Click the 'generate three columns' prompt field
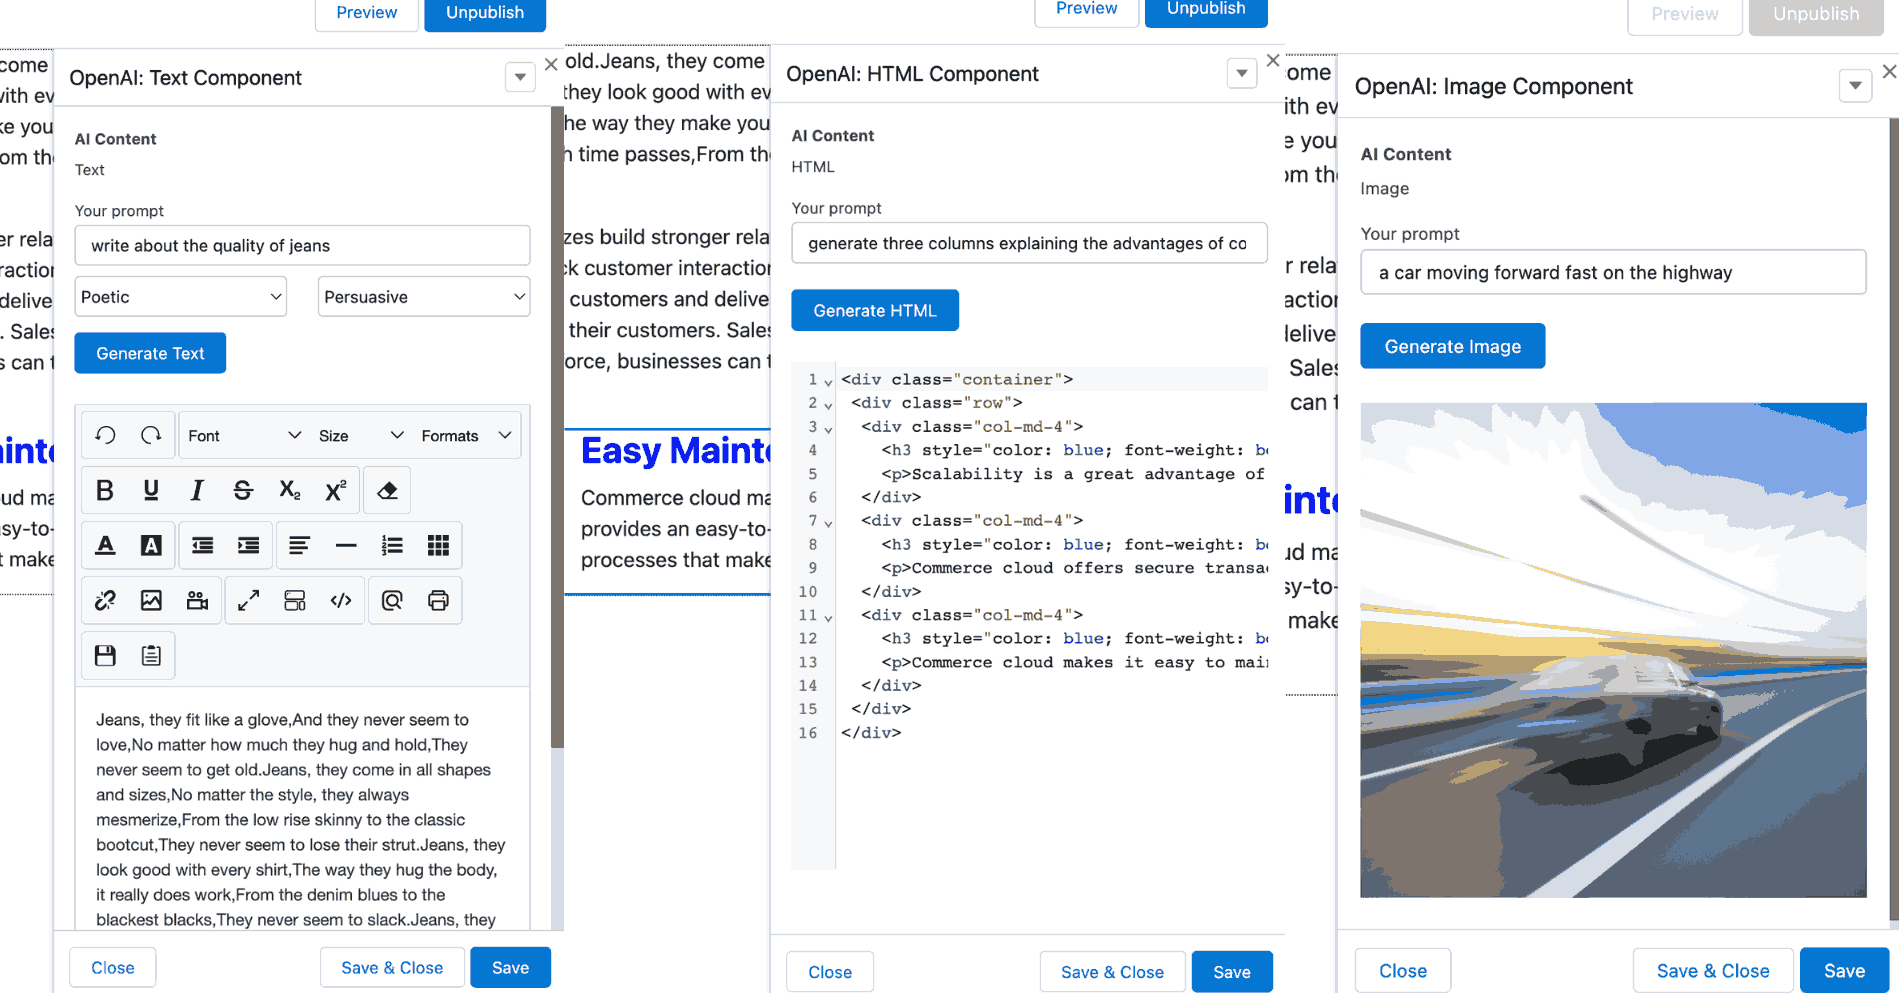 point(1029,243)
